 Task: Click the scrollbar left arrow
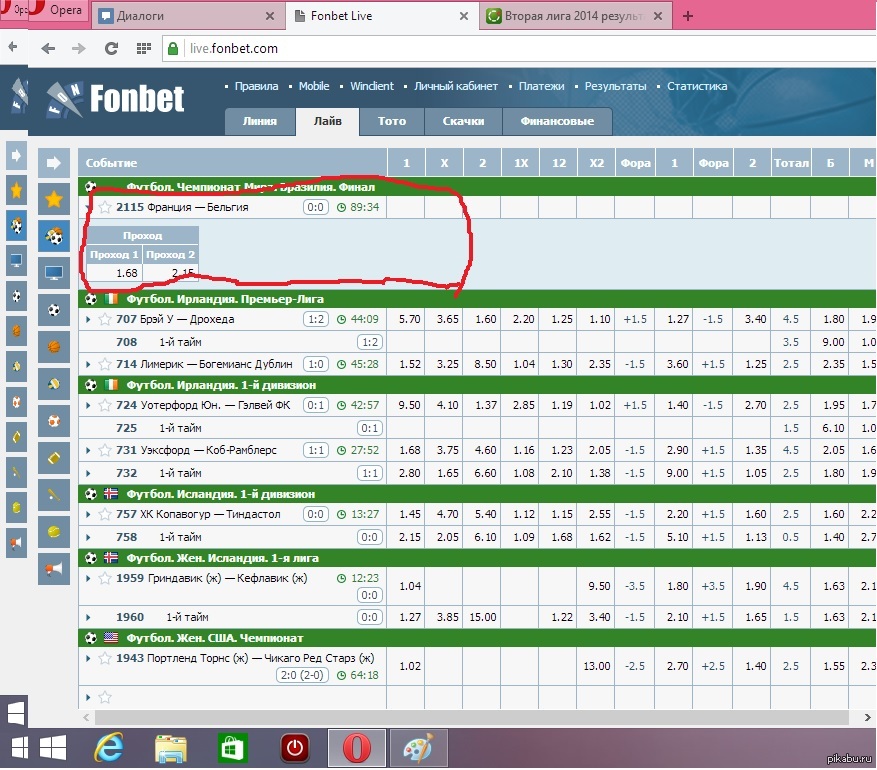[86, 717]
